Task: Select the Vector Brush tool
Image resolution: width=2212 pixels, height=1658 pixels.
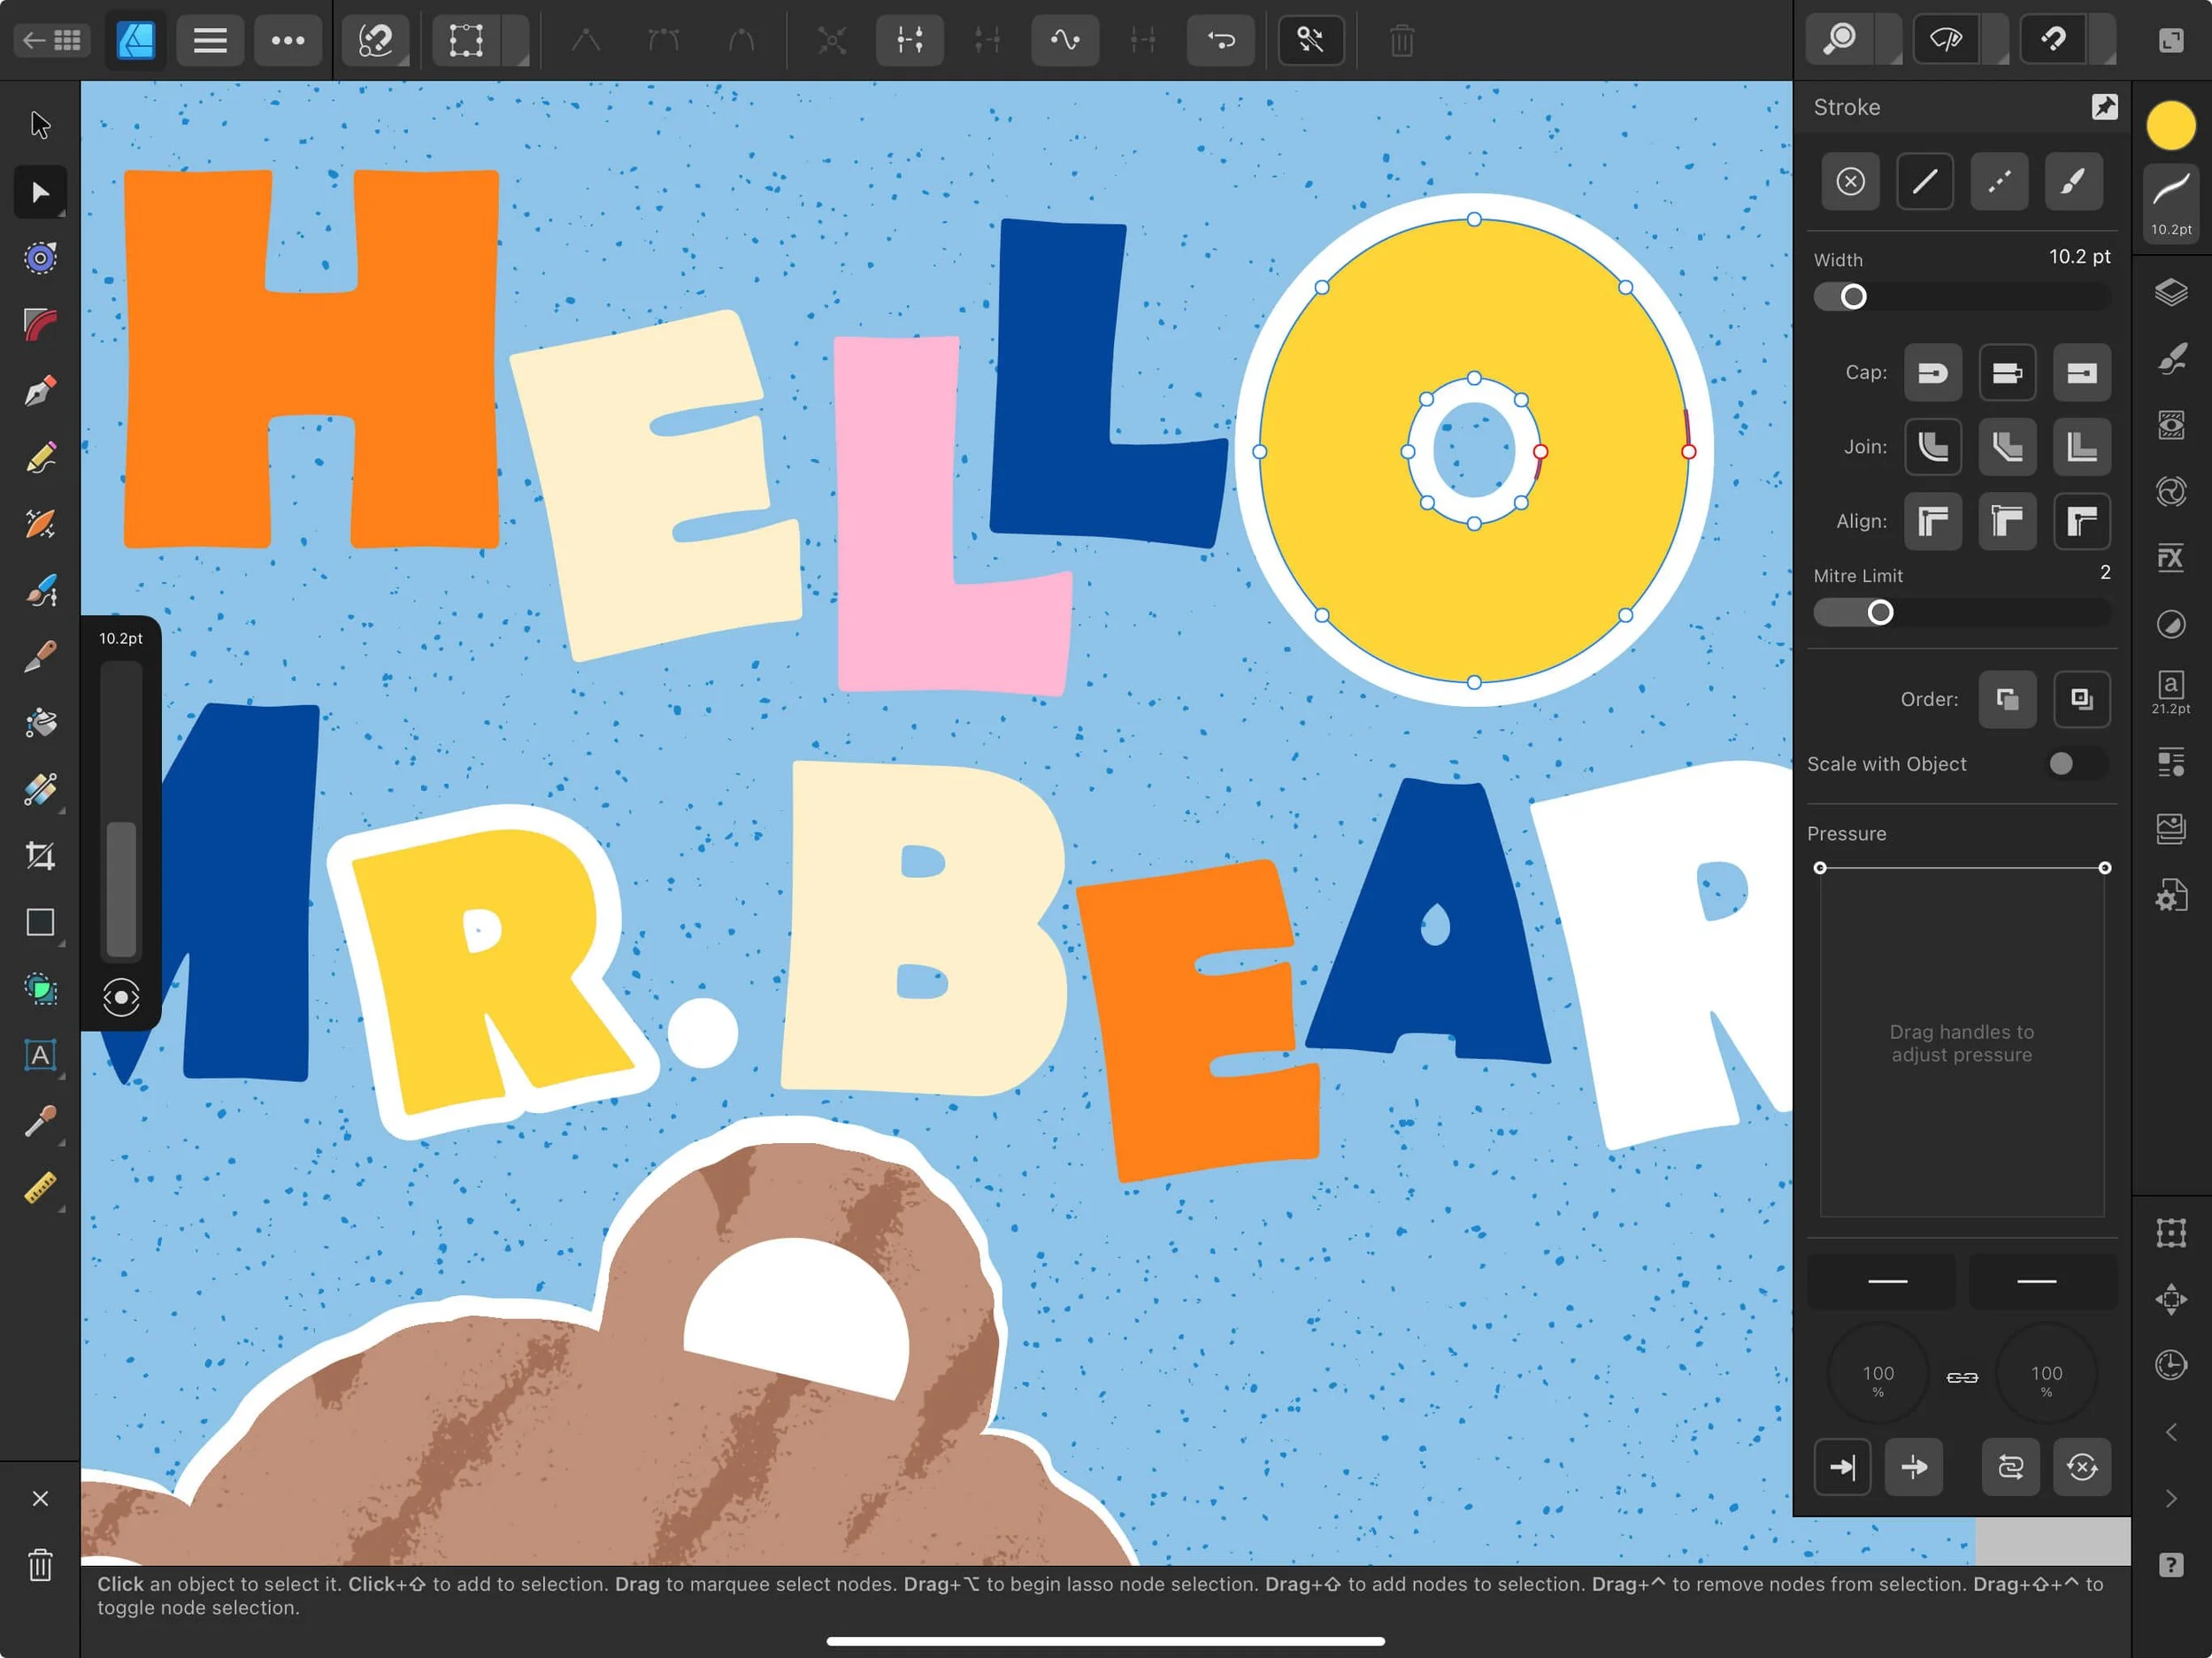Action: [40, 590]
